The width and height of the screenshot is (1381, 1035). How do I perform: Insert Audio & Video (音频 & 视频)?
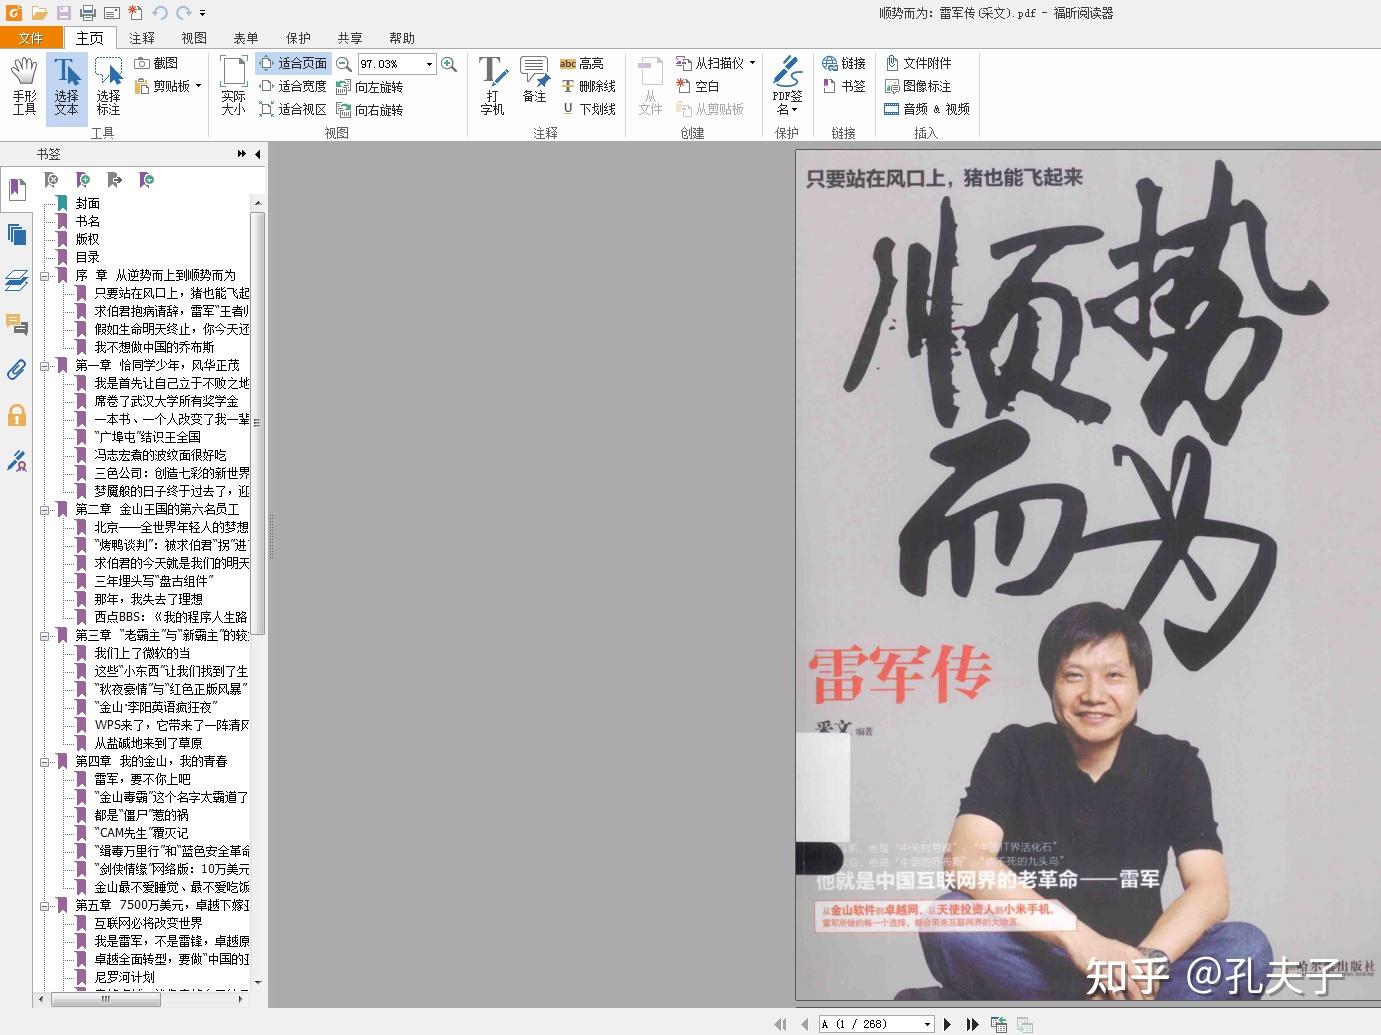pyautogui.click(x=927, y=109)
